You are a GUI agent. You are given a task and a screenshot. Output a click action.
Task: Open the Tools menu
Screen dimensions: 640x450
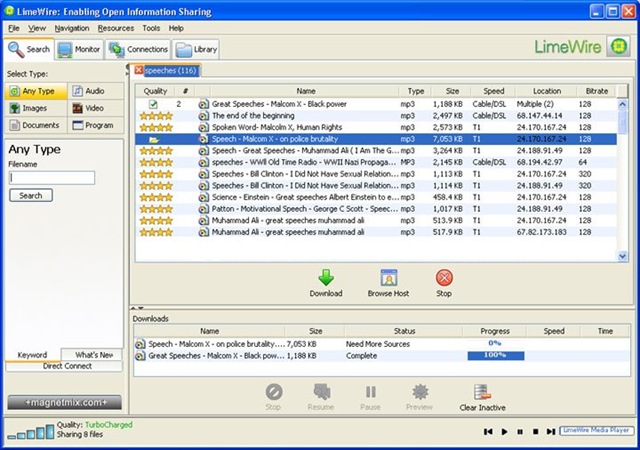[x=151, y=28]
